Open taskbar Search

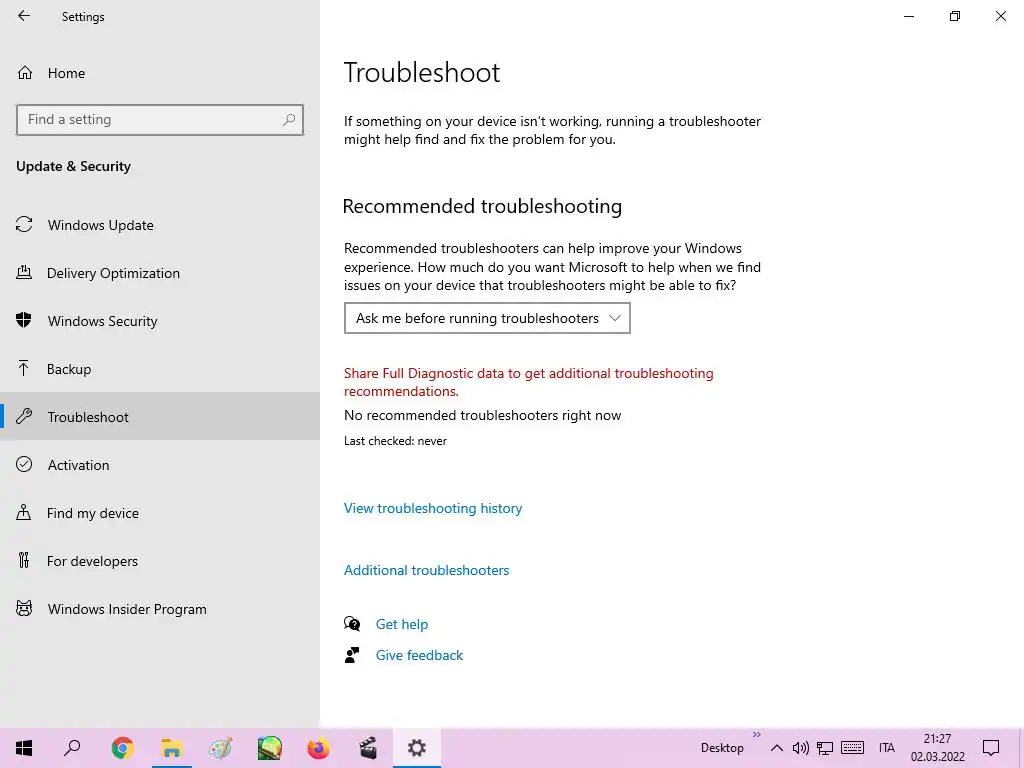point(72,748)
